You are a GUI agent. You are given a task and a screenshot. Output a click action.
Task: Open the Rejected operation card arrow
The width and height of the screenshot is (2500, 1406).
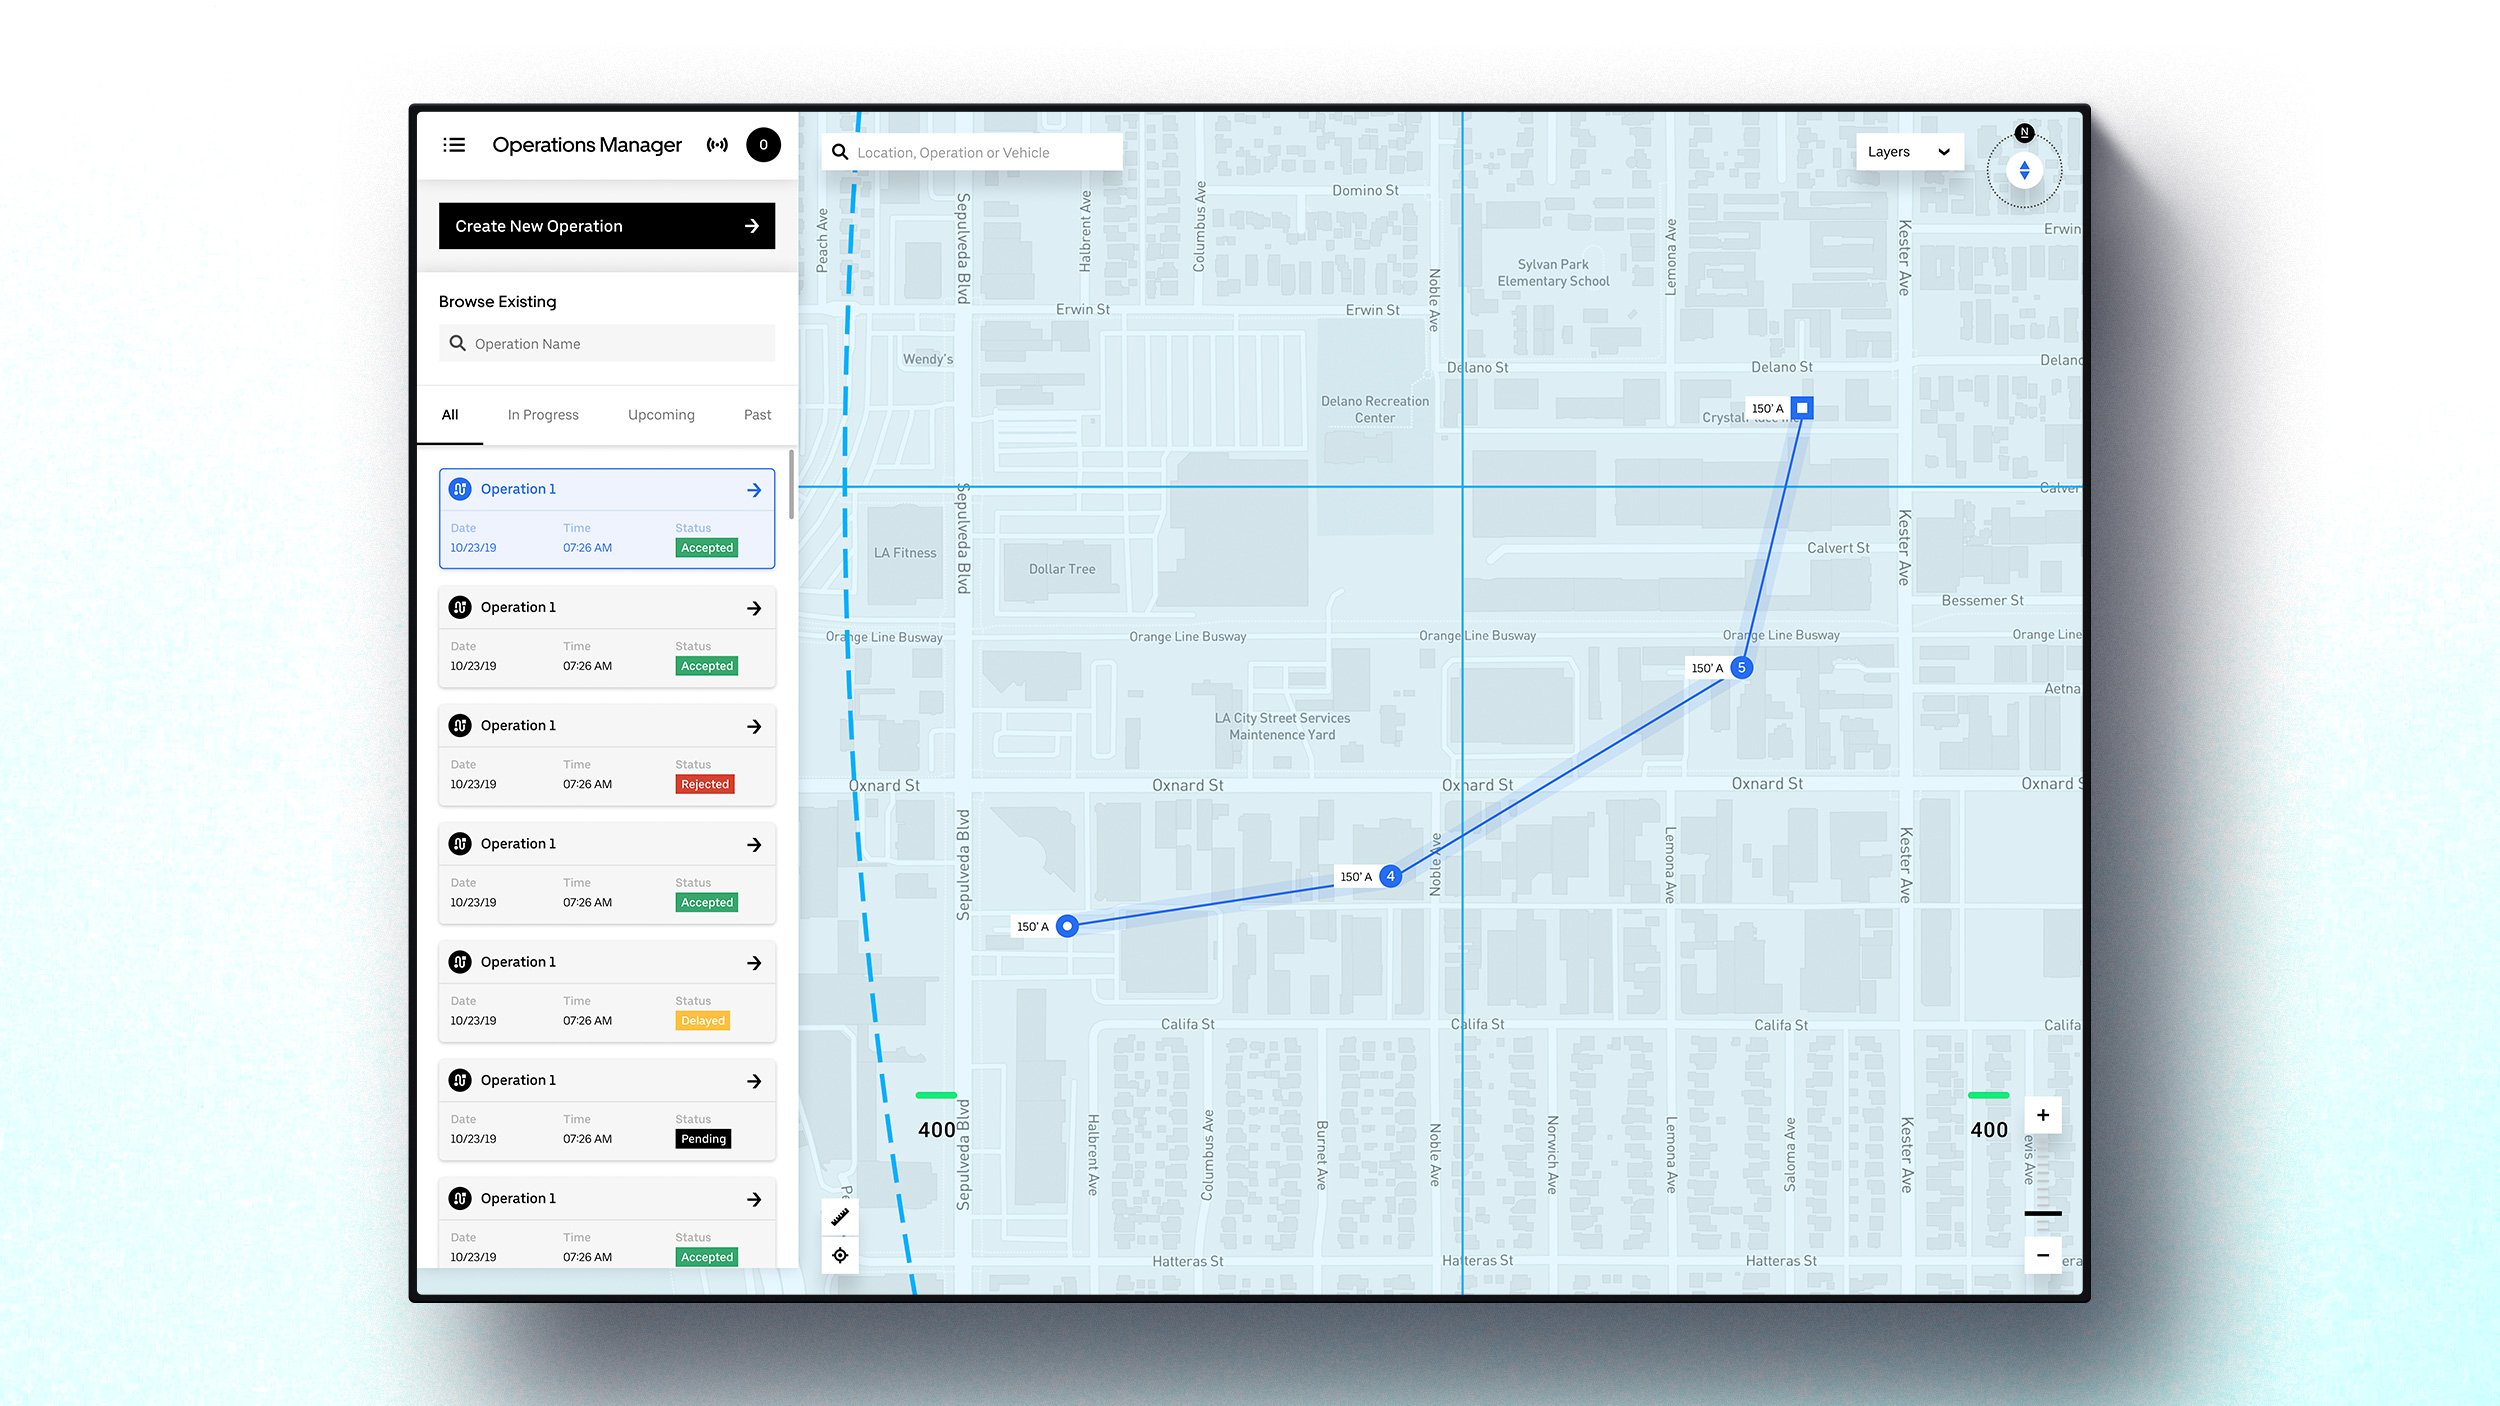(754, 727)
